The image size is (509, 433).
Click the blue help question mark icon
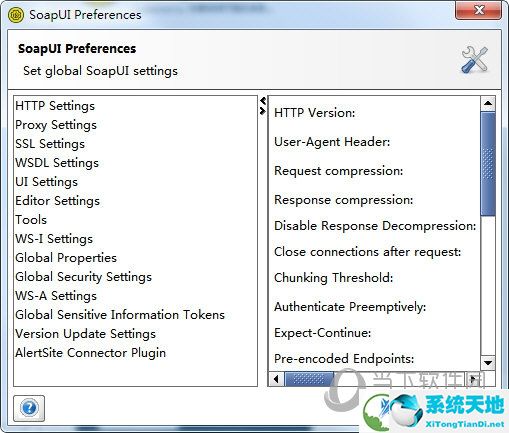point(29,408)
